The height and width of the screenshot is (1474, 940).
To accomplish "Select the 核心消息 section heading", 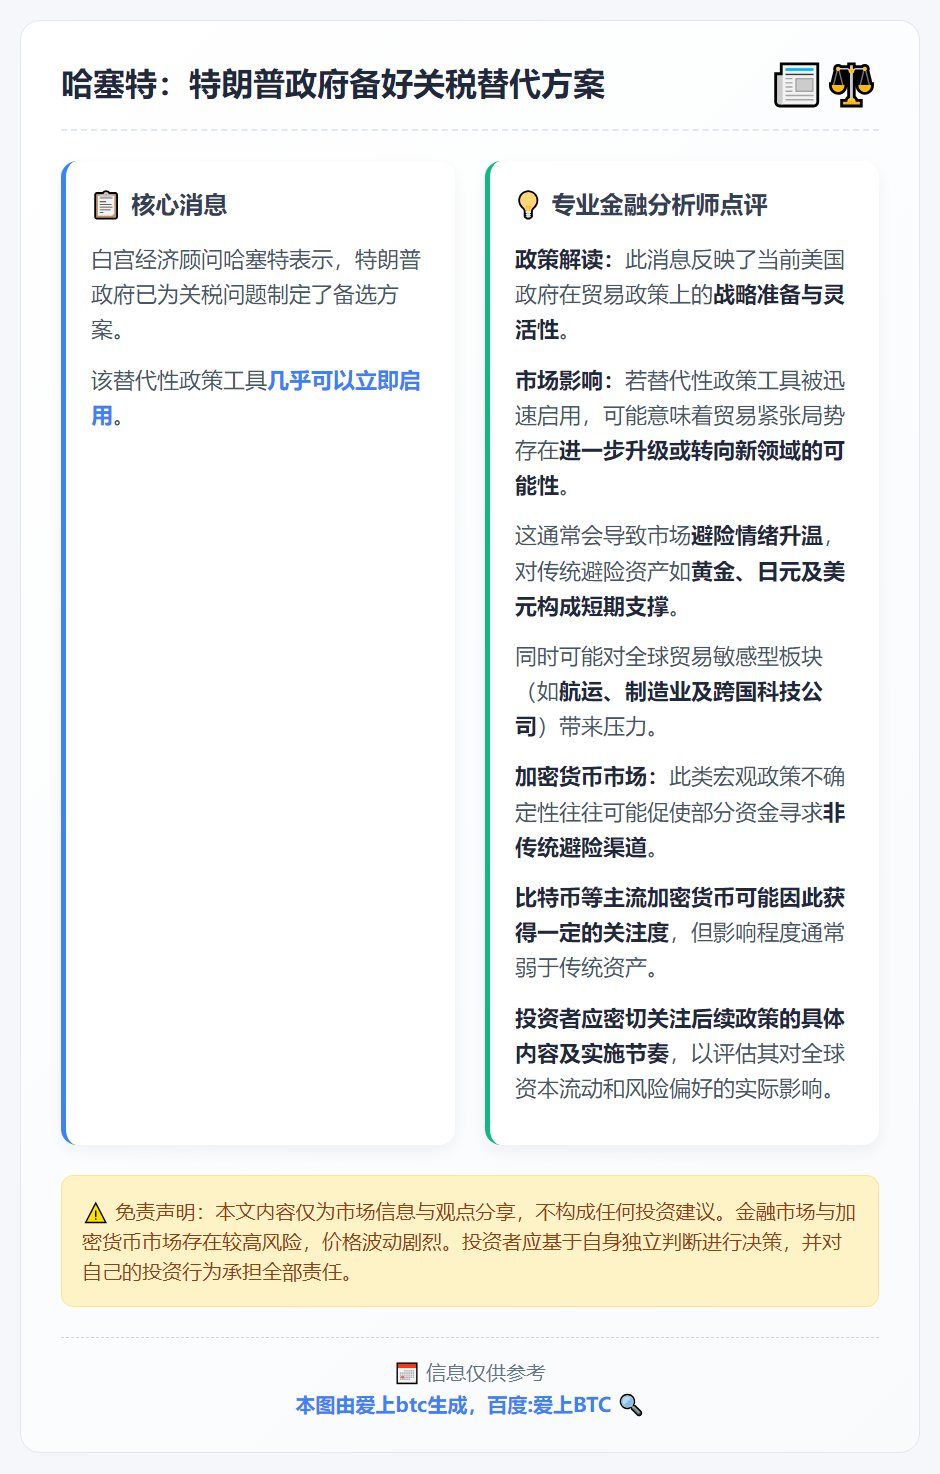I will (179, 205).
